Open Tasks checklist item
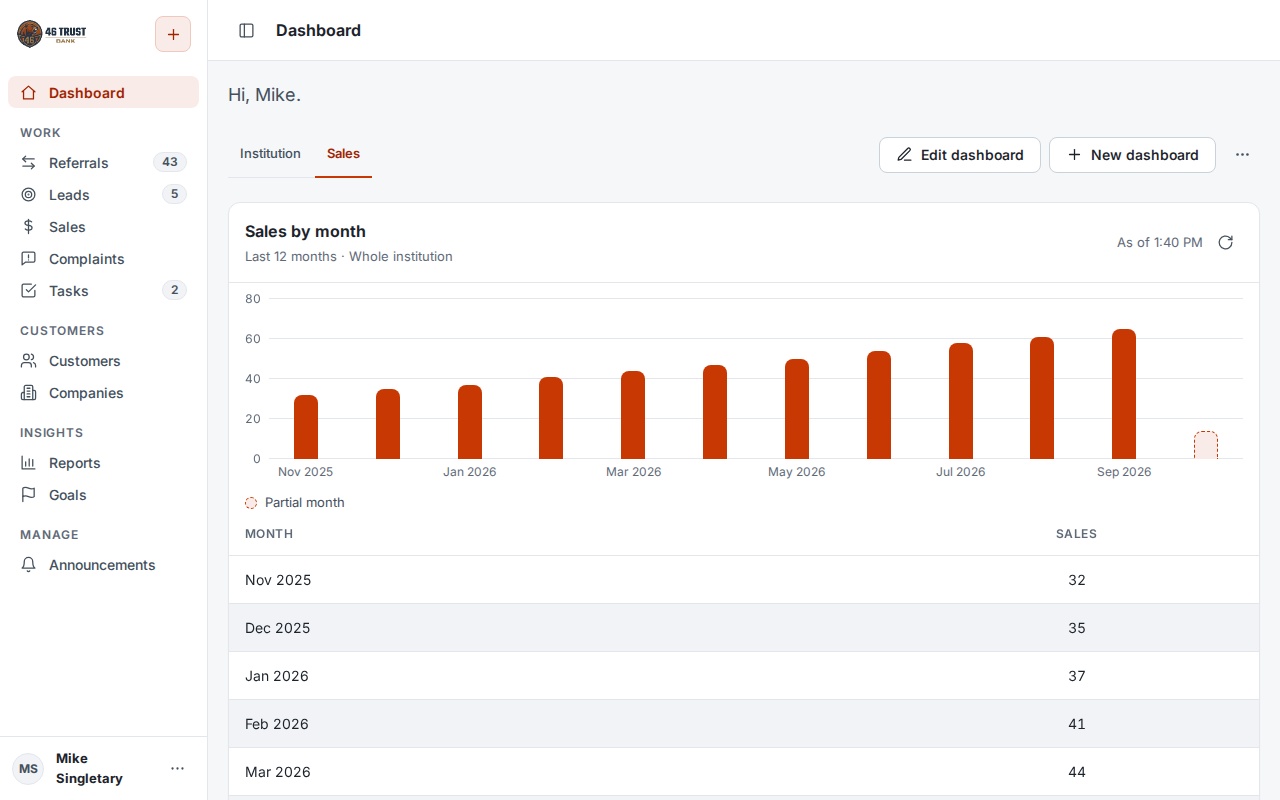The height and width of the screenshot is (800, 1280). point(103,291)
